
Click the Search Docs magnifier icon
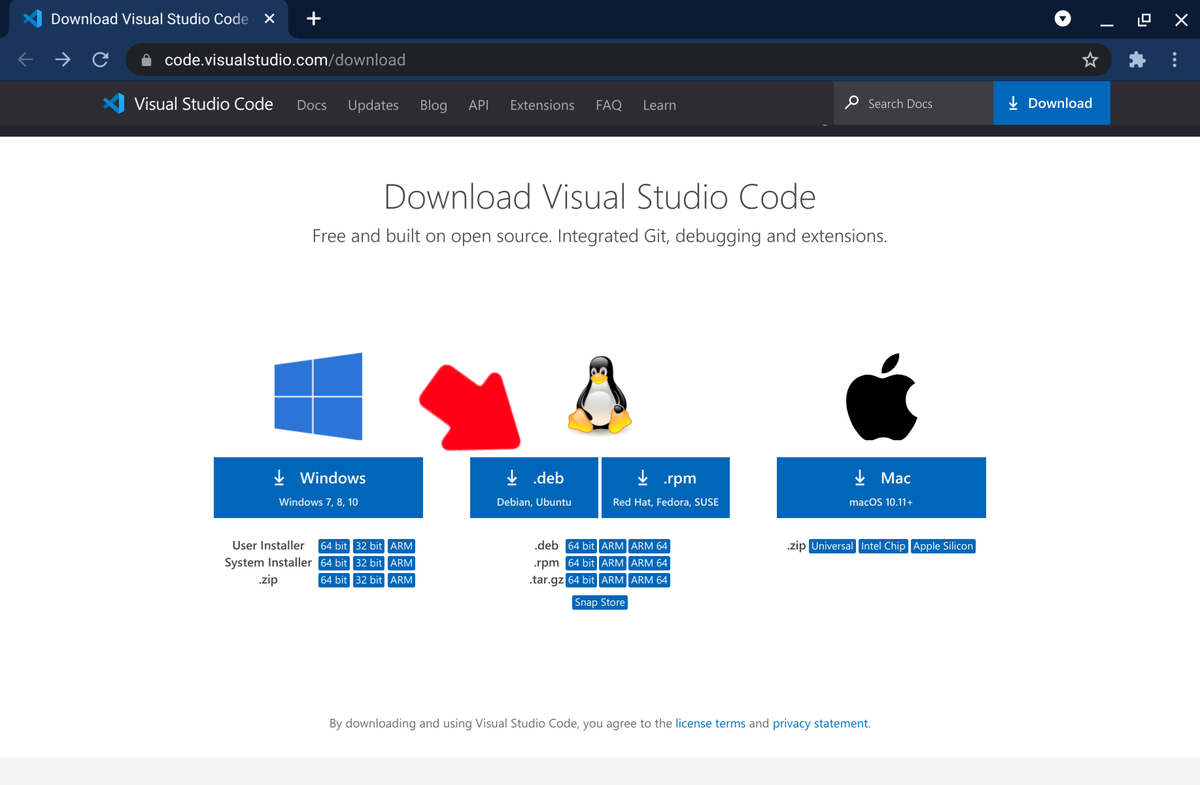click(x=852, y=103)
